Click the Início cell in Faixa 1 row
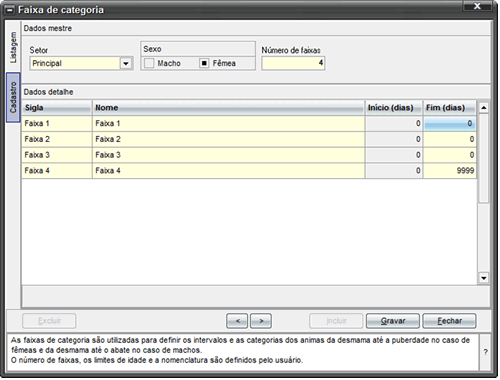The height and width of the screenshot is (380, 500). tap(394, 124)
